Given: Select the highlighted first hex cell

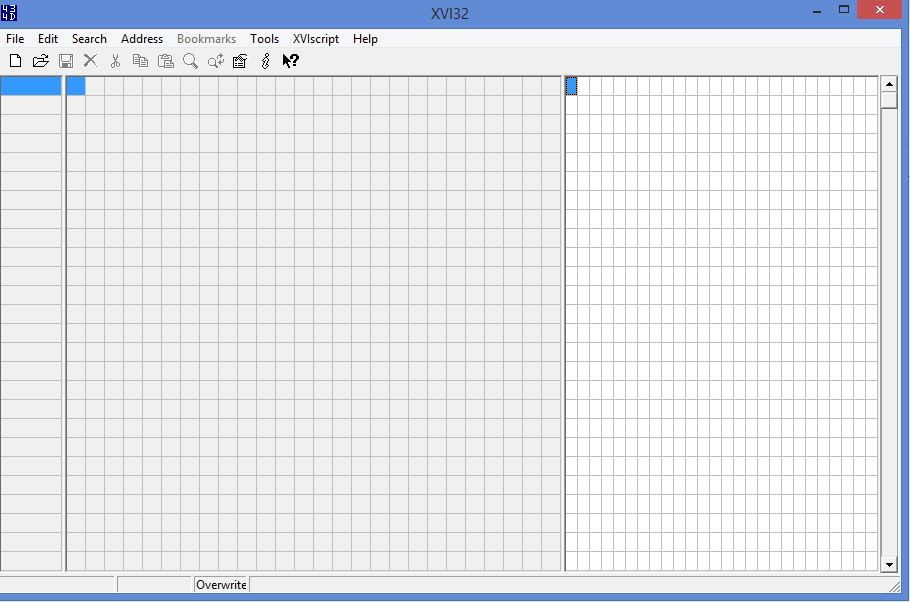Looking at the screenshot, I should 76,86.
